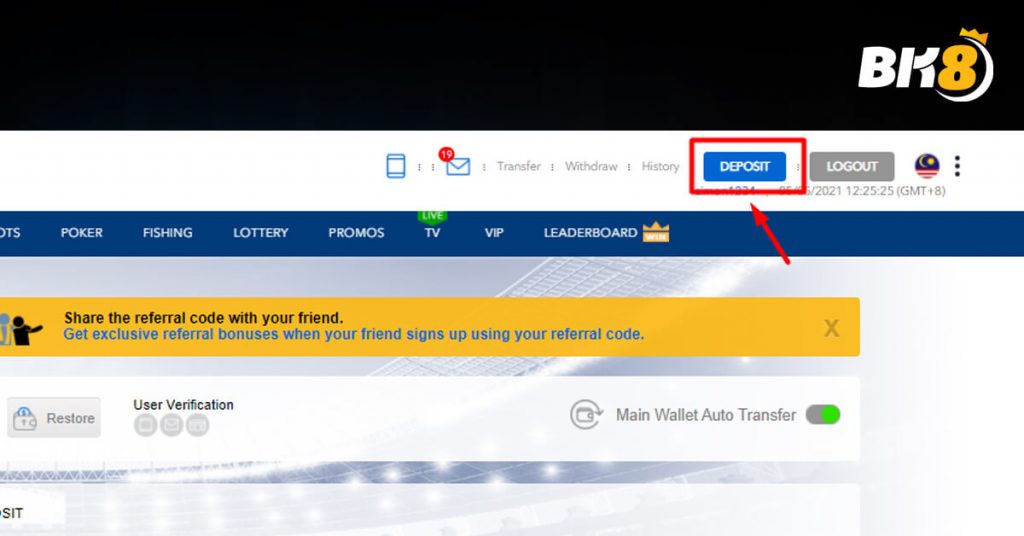Open the LIVE TV menu
Image resolution: width=1024 pixels, height=536 pixels.
432,227
